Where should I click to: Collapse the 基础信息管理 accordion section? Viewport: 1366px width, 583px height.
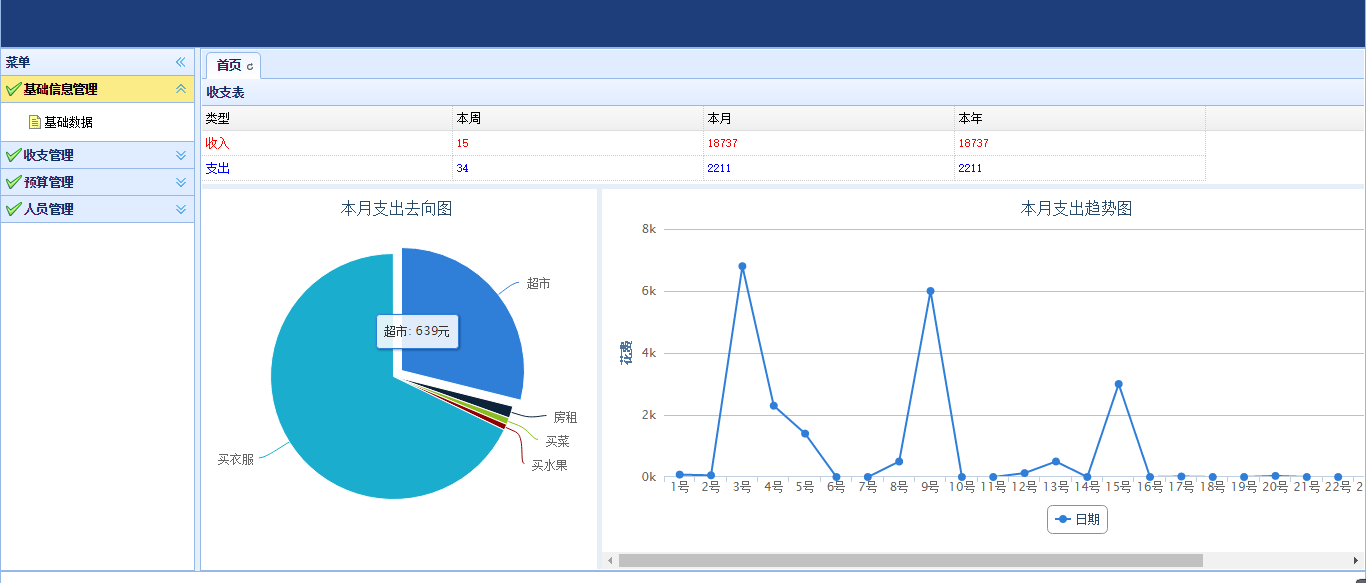(x=181, y=89)
